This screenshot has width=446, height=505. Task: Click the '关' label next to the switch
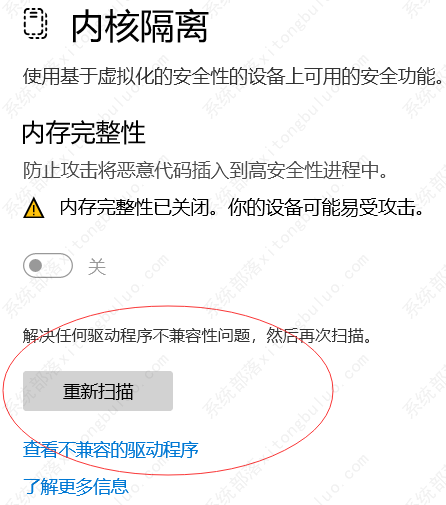[x=97, y=267]
